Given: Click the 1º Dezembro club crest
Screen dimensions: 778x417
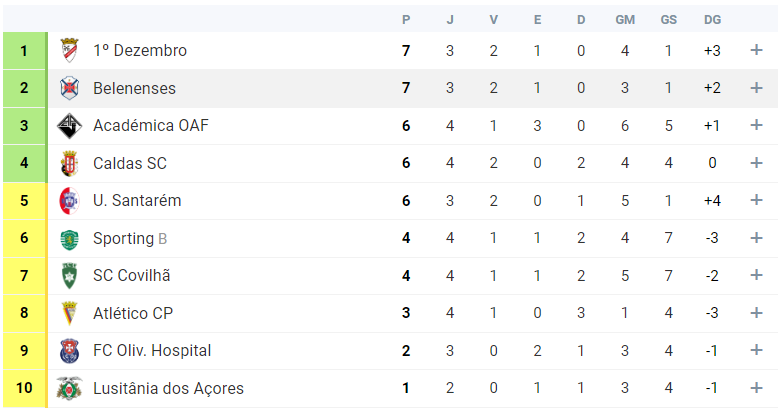Looking at the screenshot, I should 69,51.
